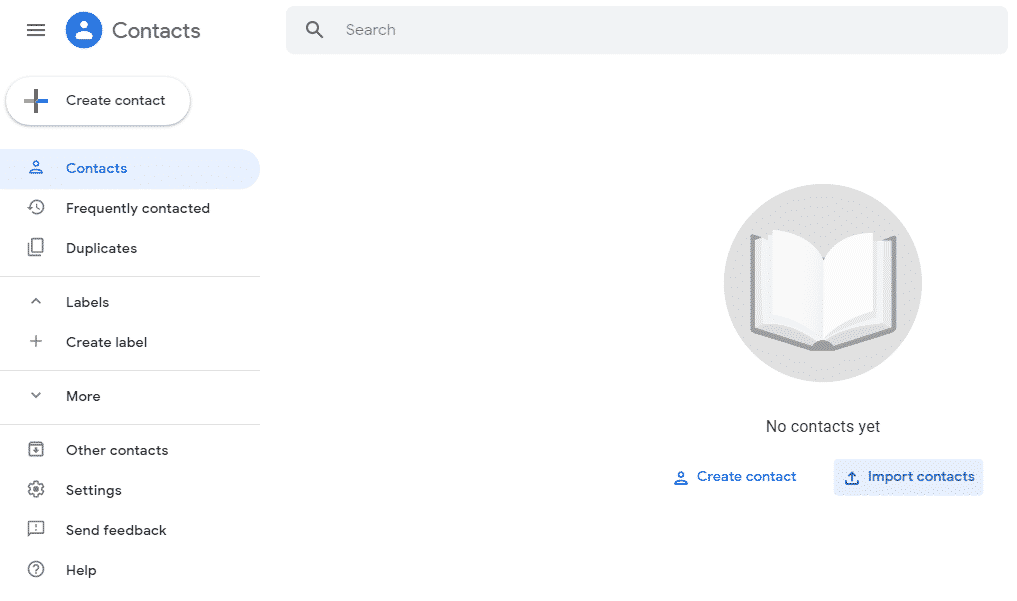Click the plus icon beside Create label

point(36,342)
